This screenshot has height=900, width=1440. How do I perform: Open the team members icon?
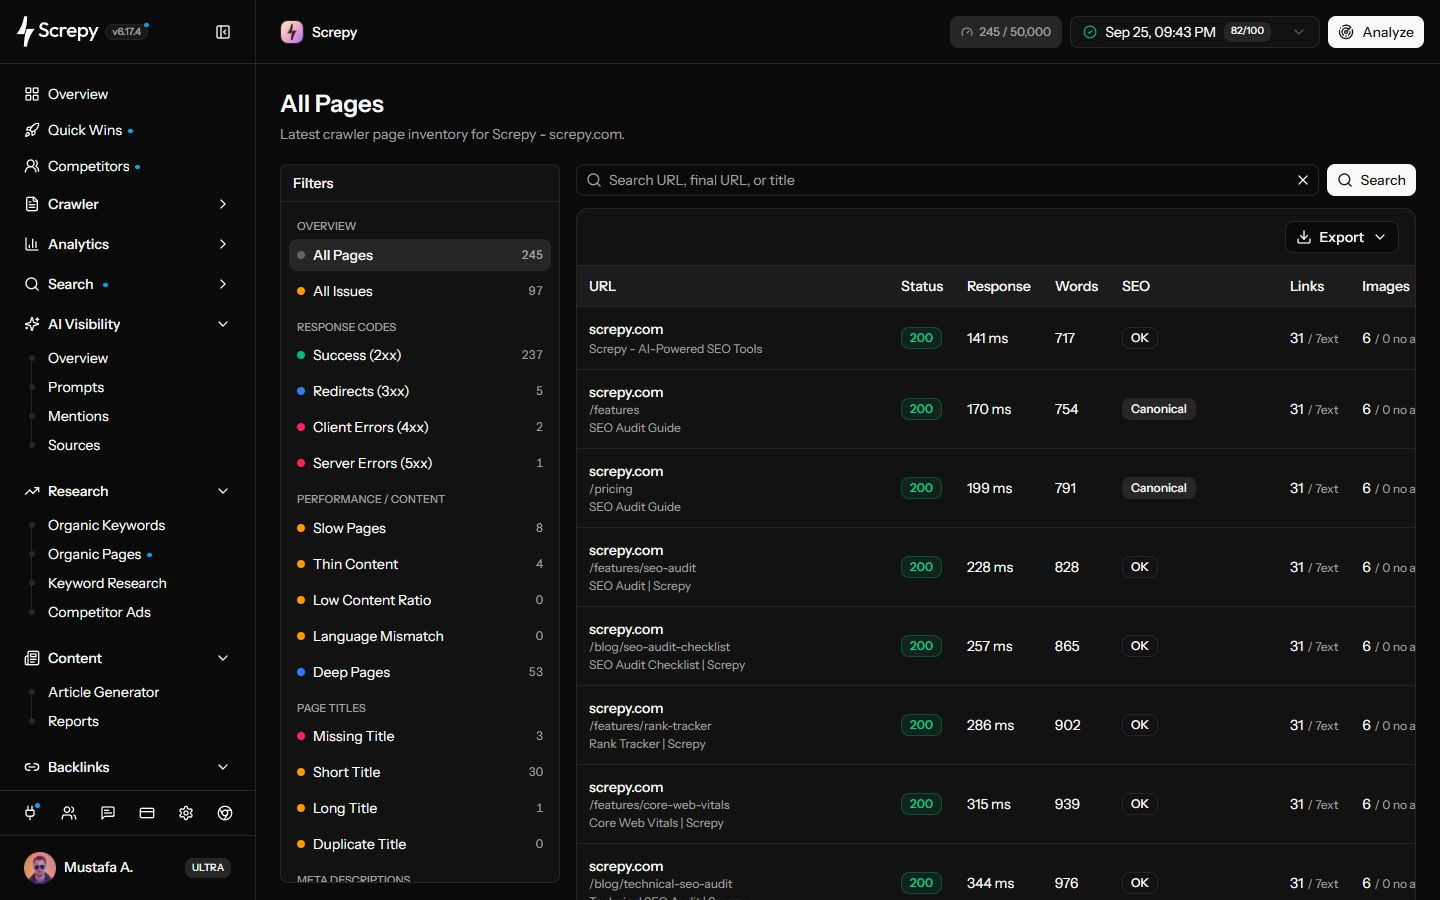[x=69, y=813]
